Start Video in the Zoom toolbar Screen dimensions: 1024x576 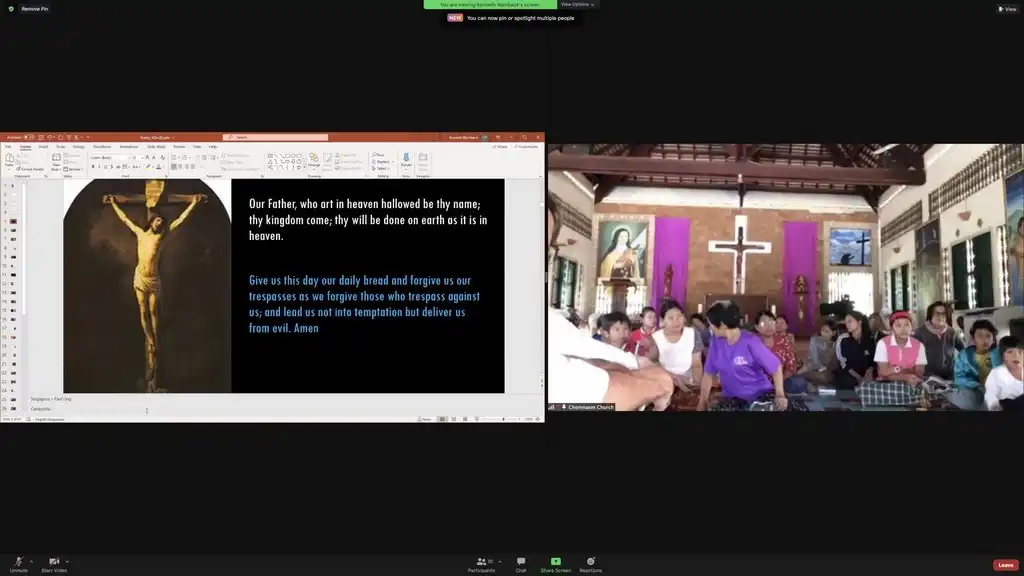point(54,565)
